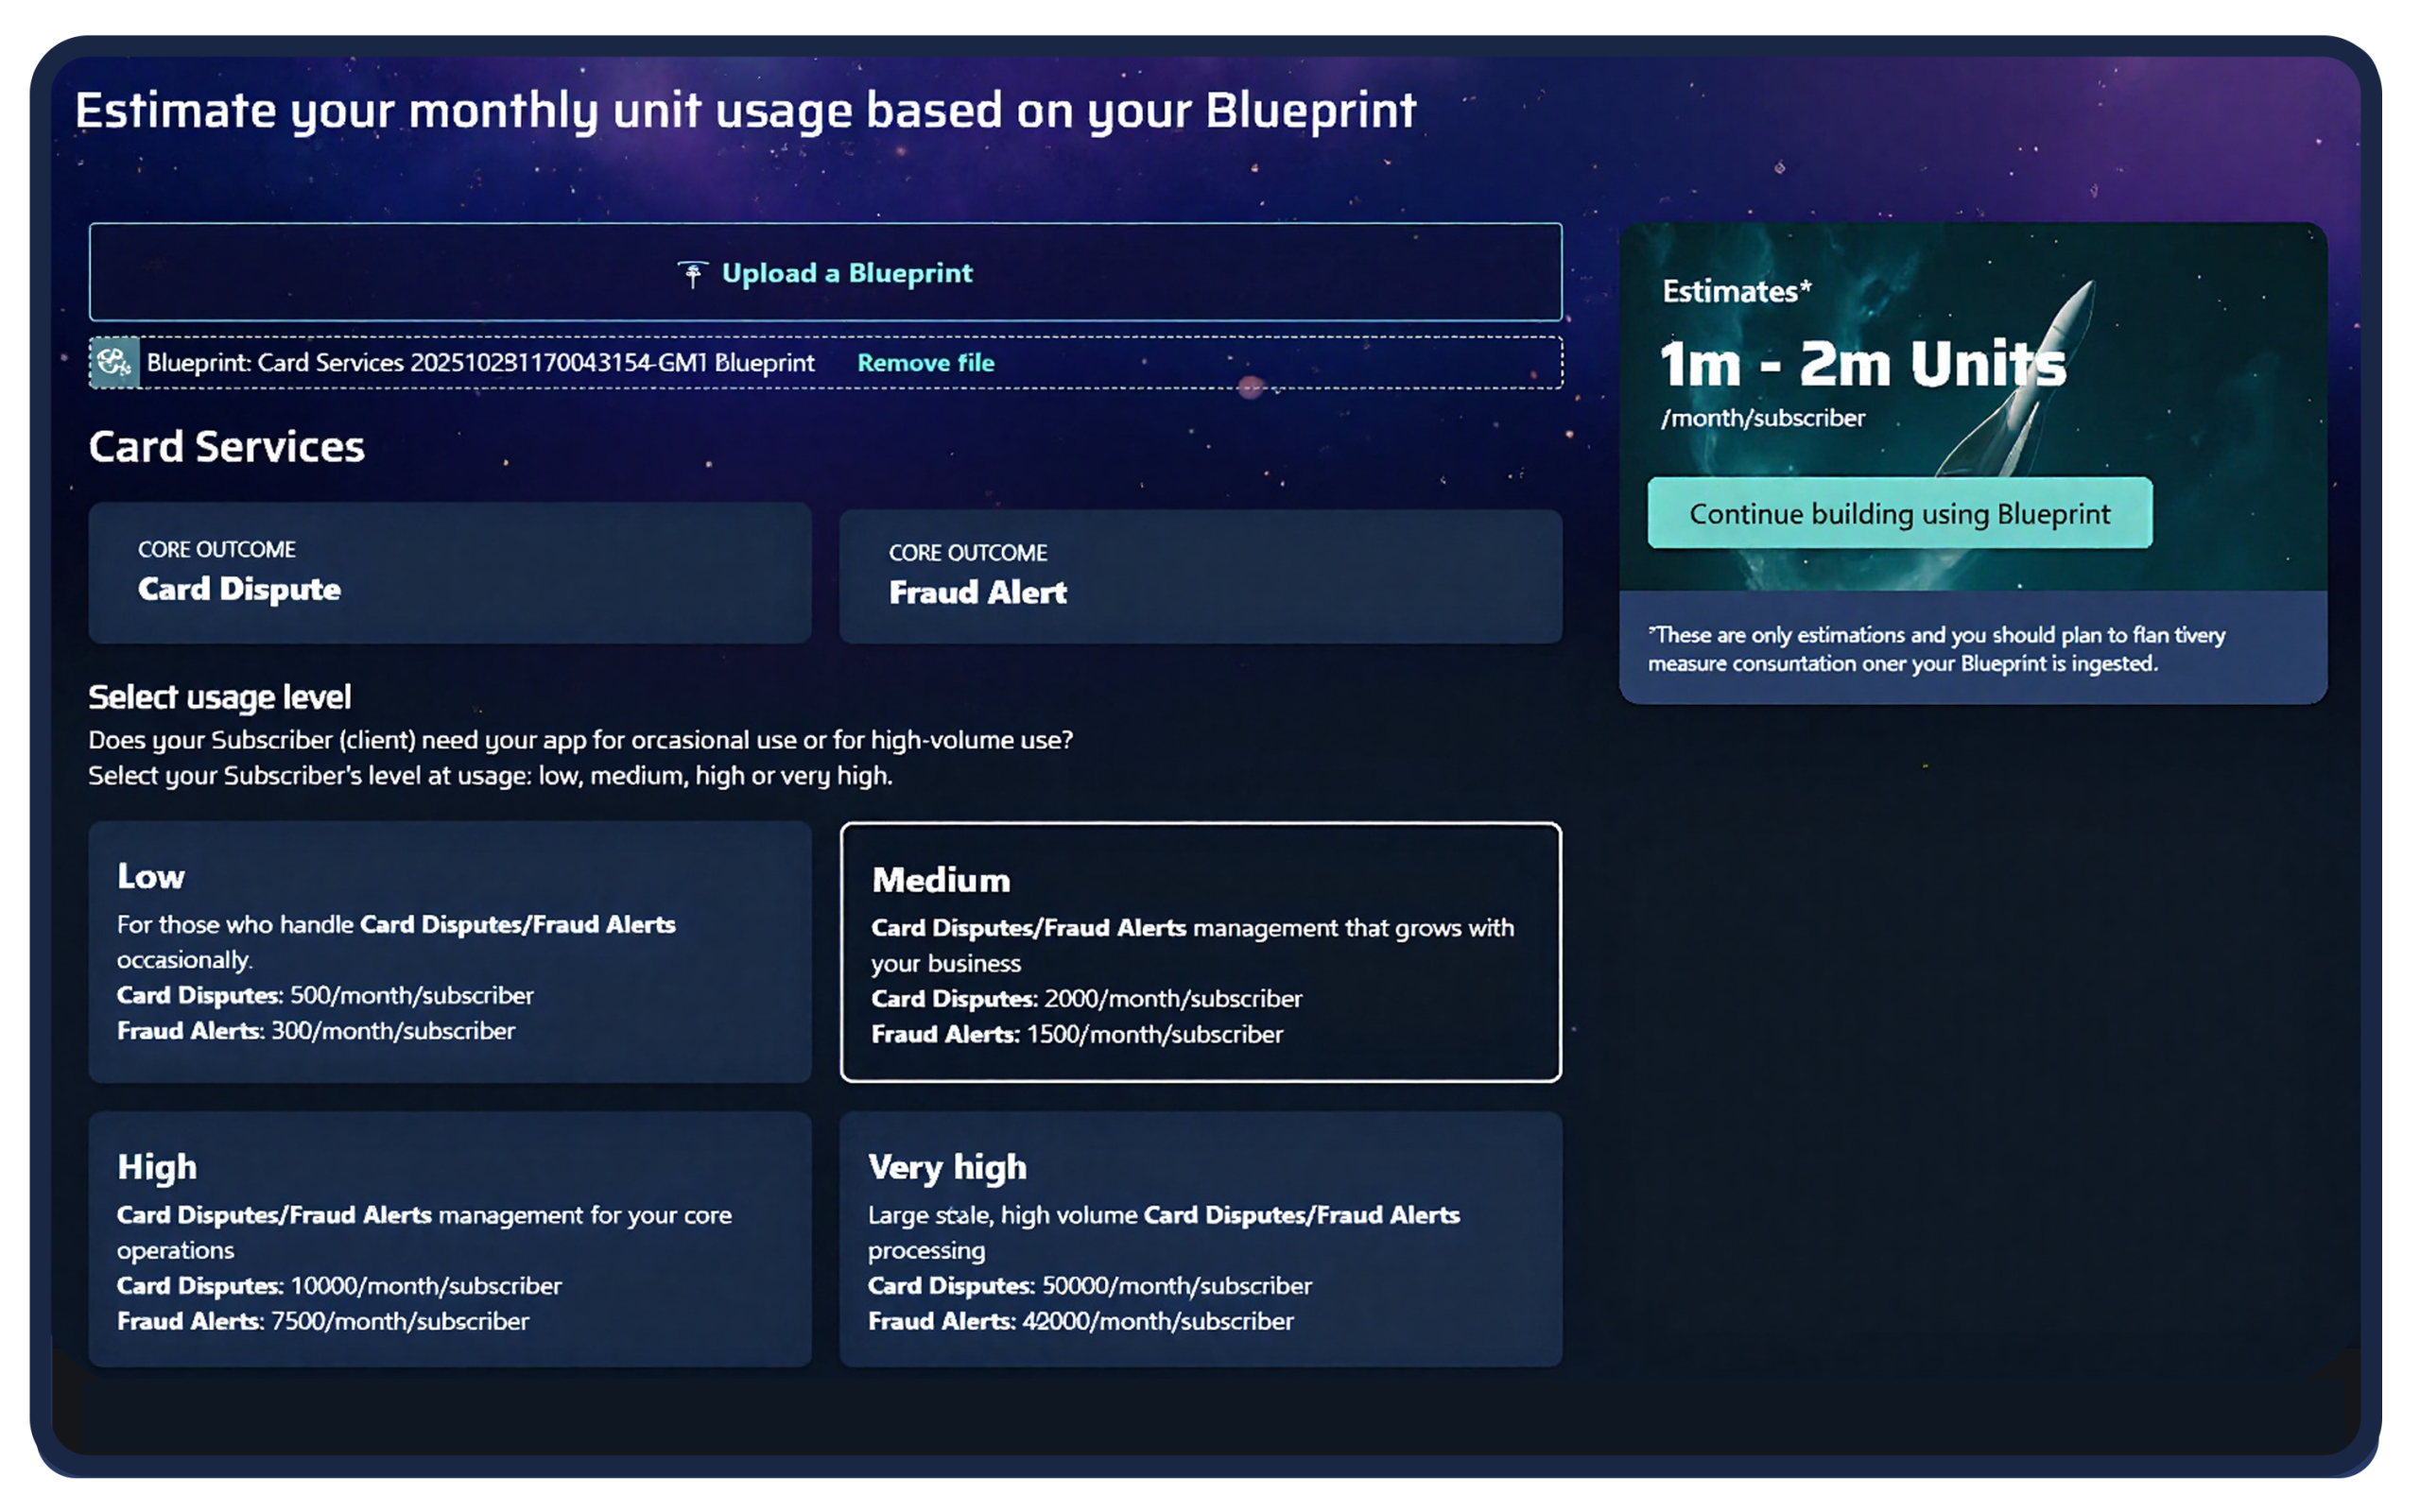
Task: Remove the uploaded blueprint file
Action: [x=925, y=362]
